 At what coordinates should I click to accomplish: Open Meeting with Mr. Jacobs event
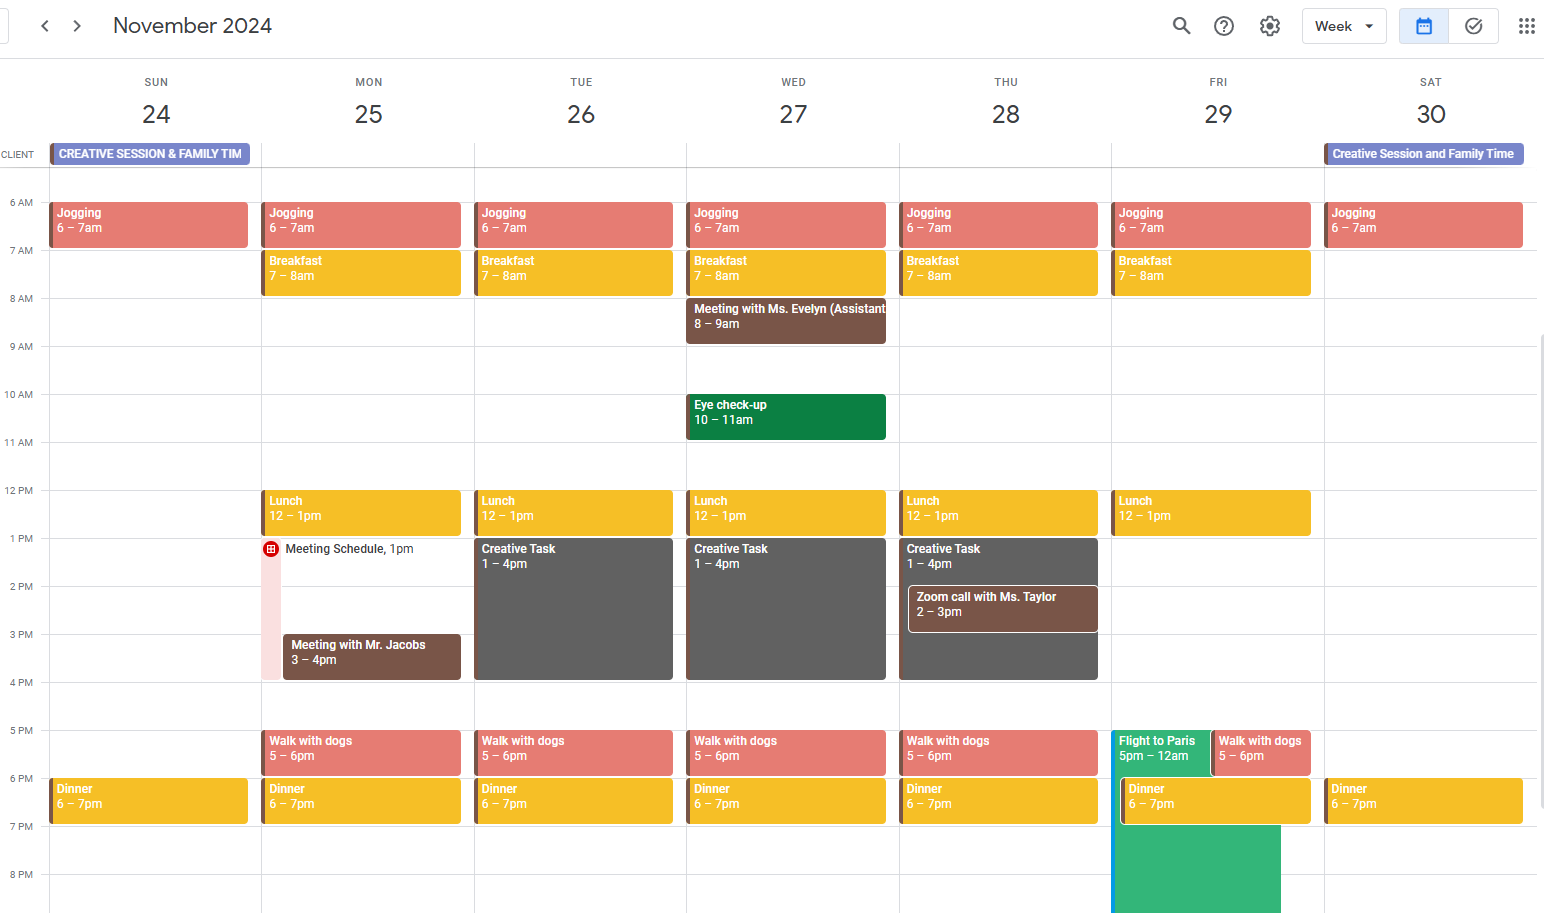click(x=371, y=656)
